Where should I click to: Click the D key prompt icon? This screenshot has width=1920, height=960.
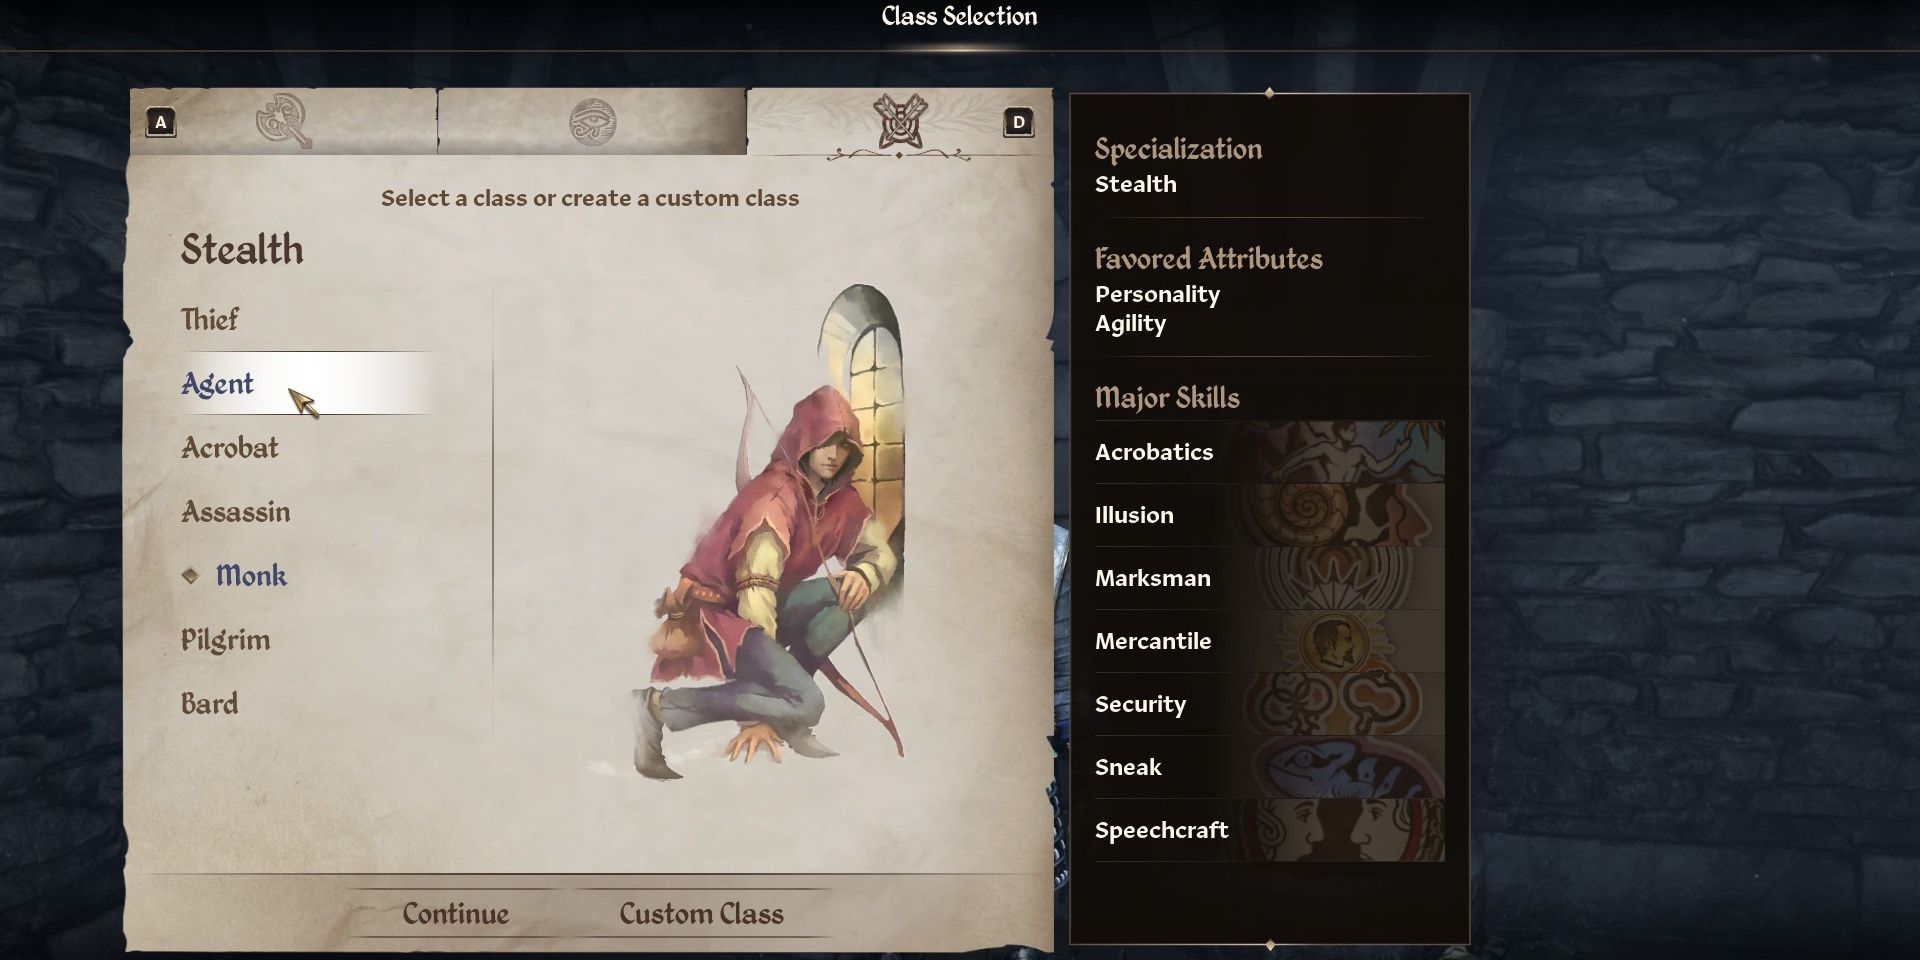[x=1018, y=123]
